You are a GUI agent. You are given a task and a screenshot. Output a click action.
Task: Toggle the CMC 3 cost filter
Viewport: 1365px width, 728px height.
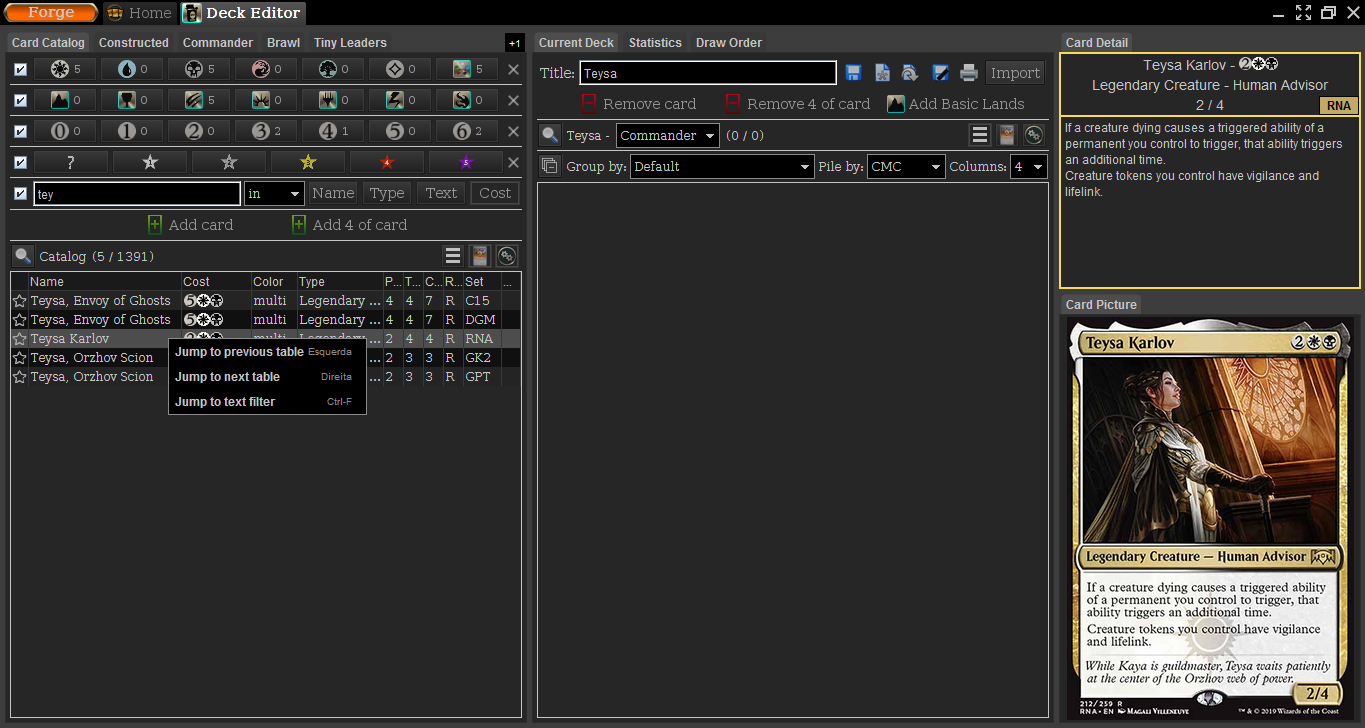click(x=265, y=131)
